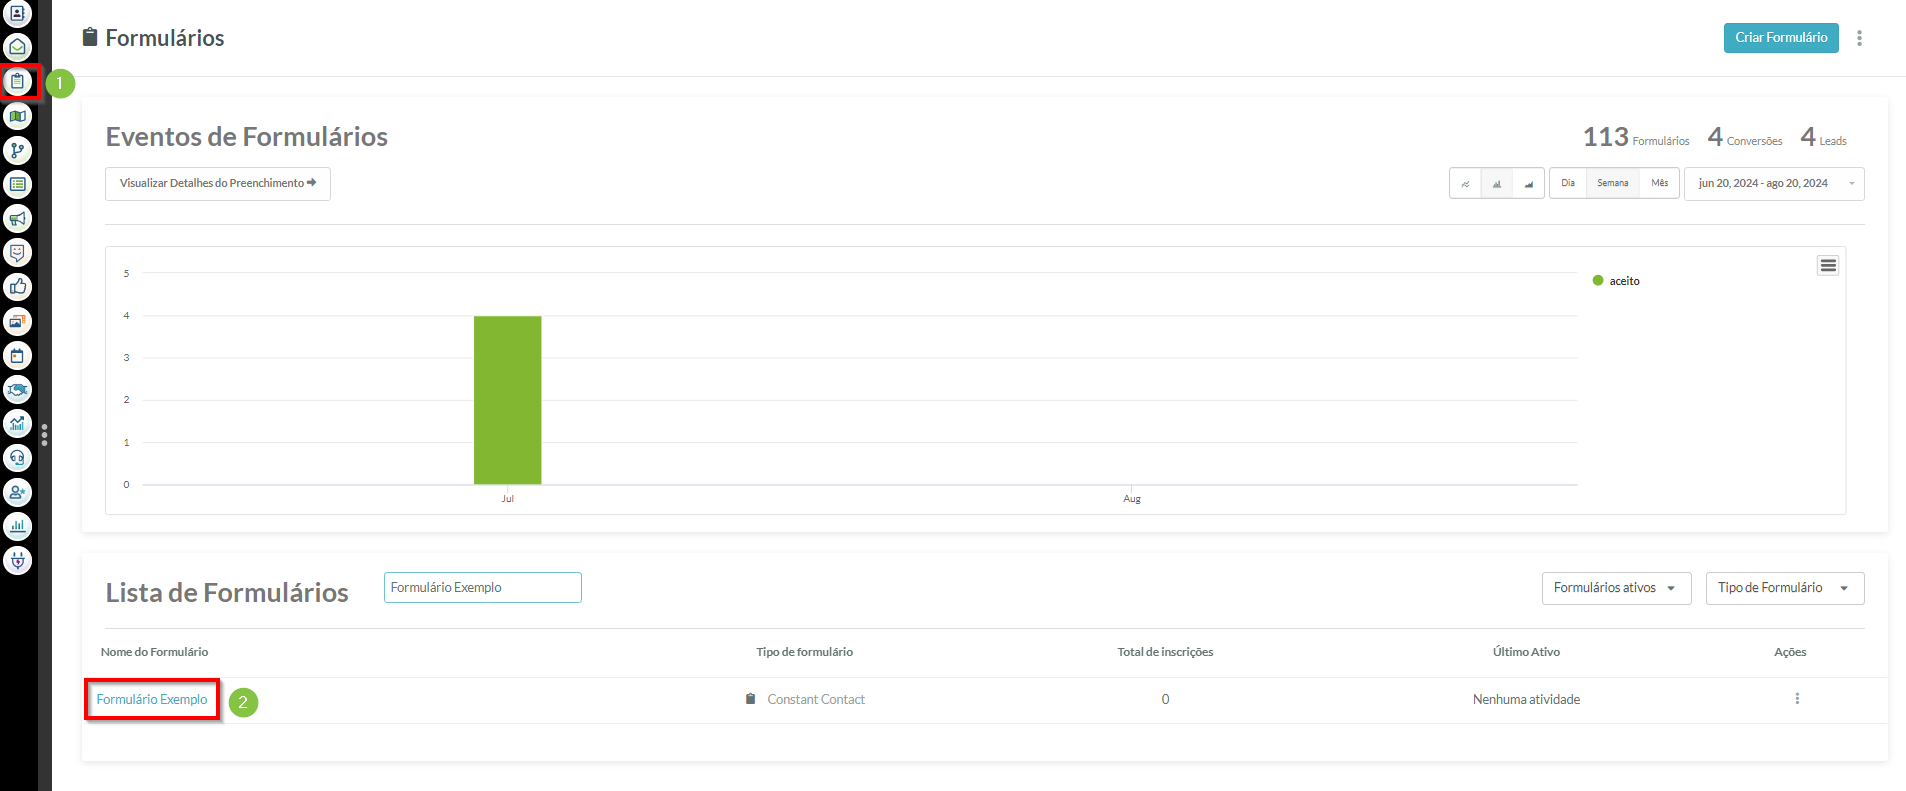Open the list icon in the sidebar
The image size is (1906, 791).
[17, 184]
